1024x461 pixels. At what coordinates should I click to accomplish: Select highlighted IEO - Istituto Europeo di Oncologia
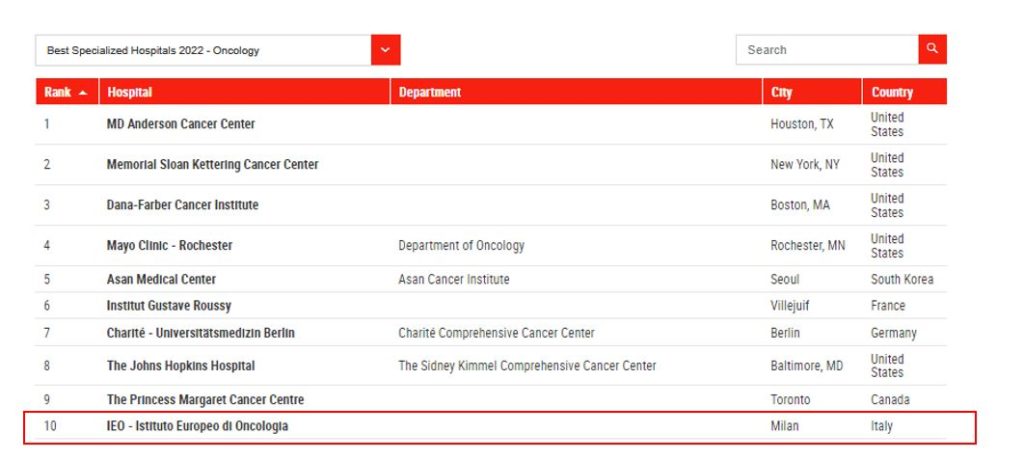pos(197,426)
